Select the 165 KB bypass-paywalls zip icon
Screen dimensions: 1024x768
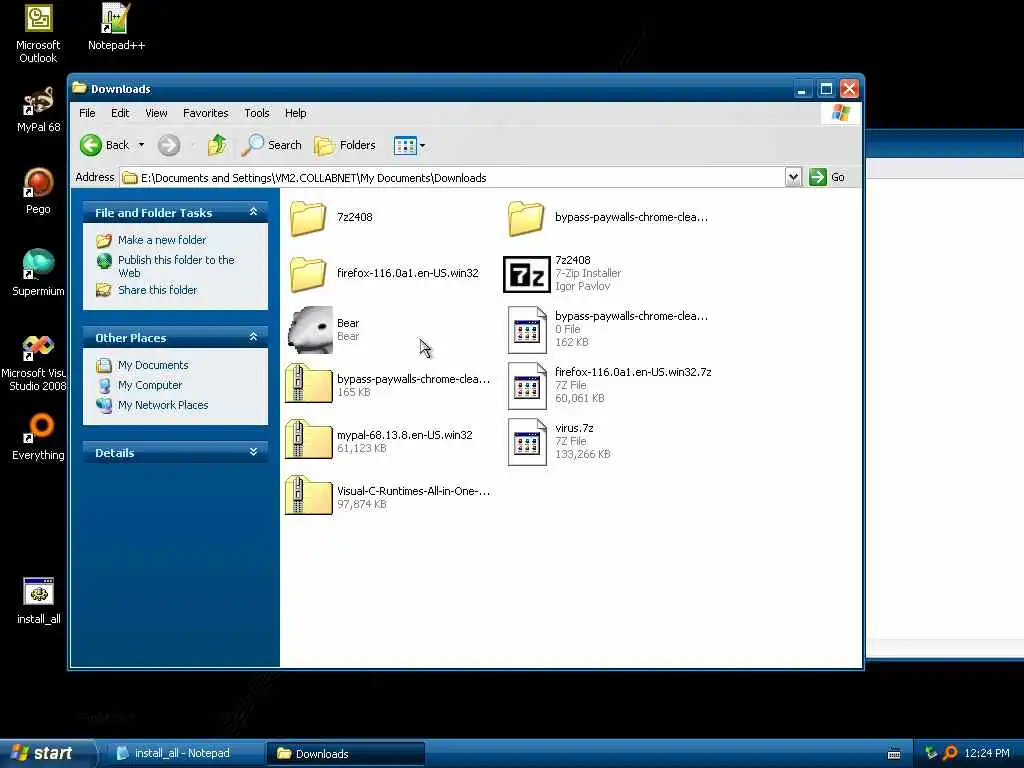tap(308, 385)
